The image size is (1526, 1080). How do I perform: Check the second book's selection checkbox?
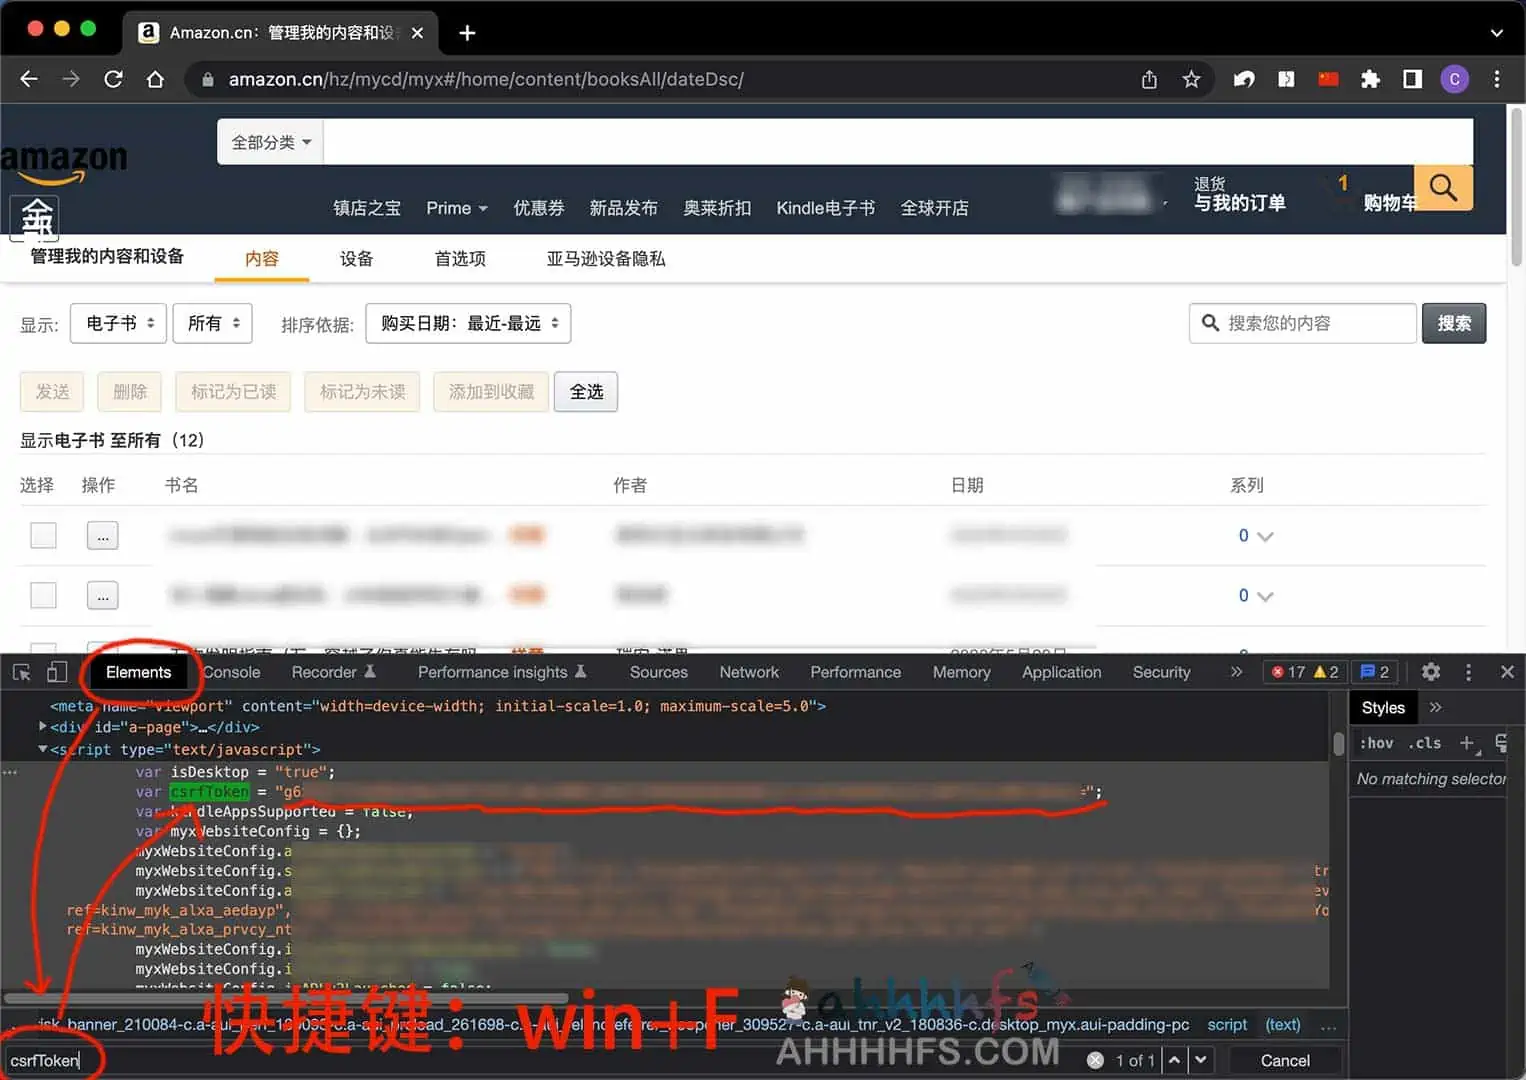(43, 595)
